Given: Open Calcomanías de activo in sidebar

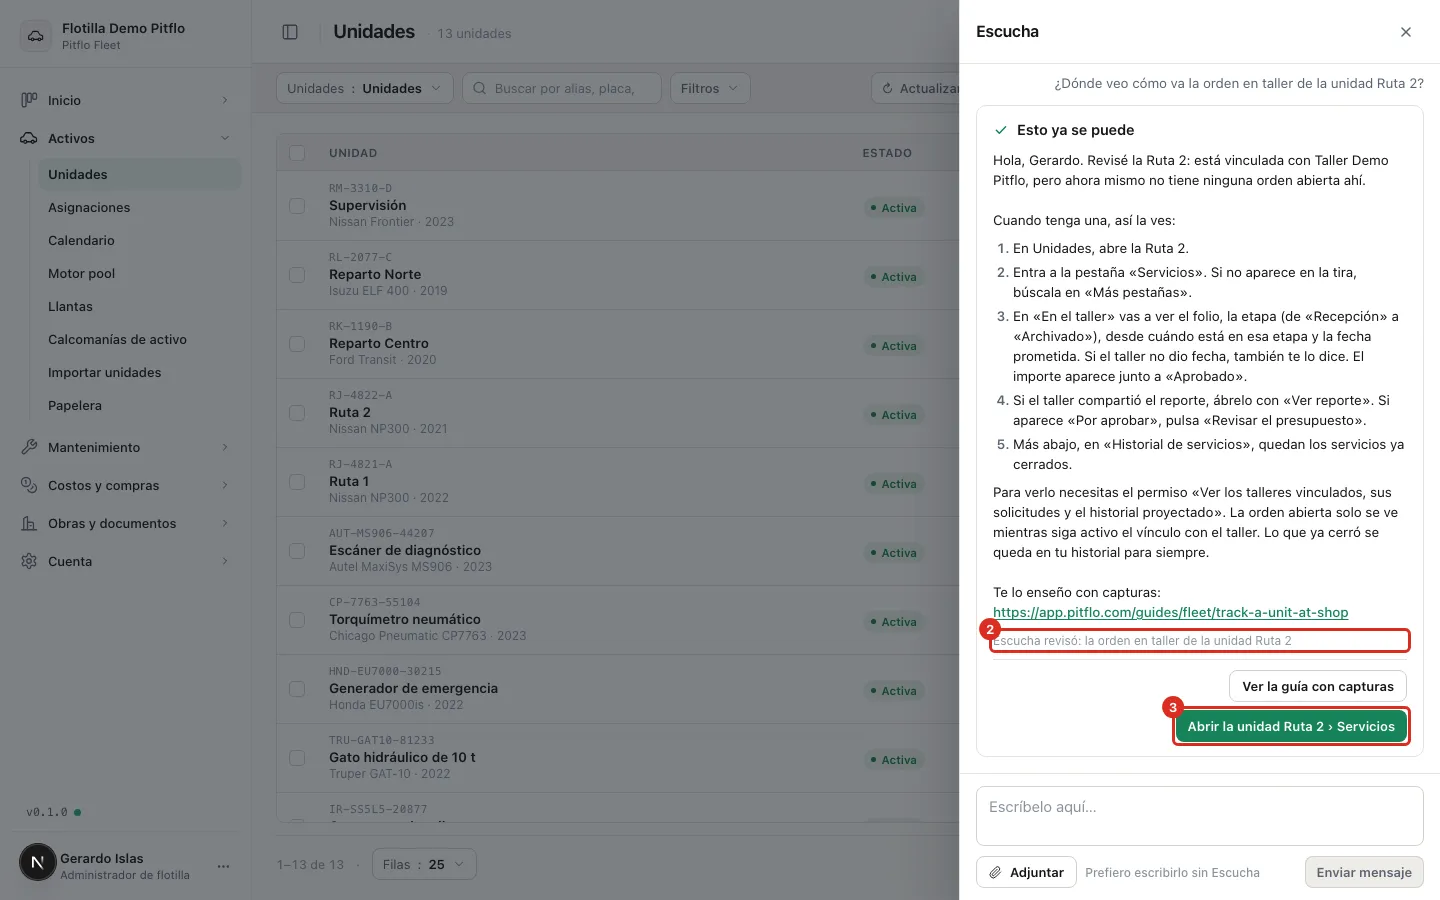Looking at the screenshot, I should pos(139,339).
